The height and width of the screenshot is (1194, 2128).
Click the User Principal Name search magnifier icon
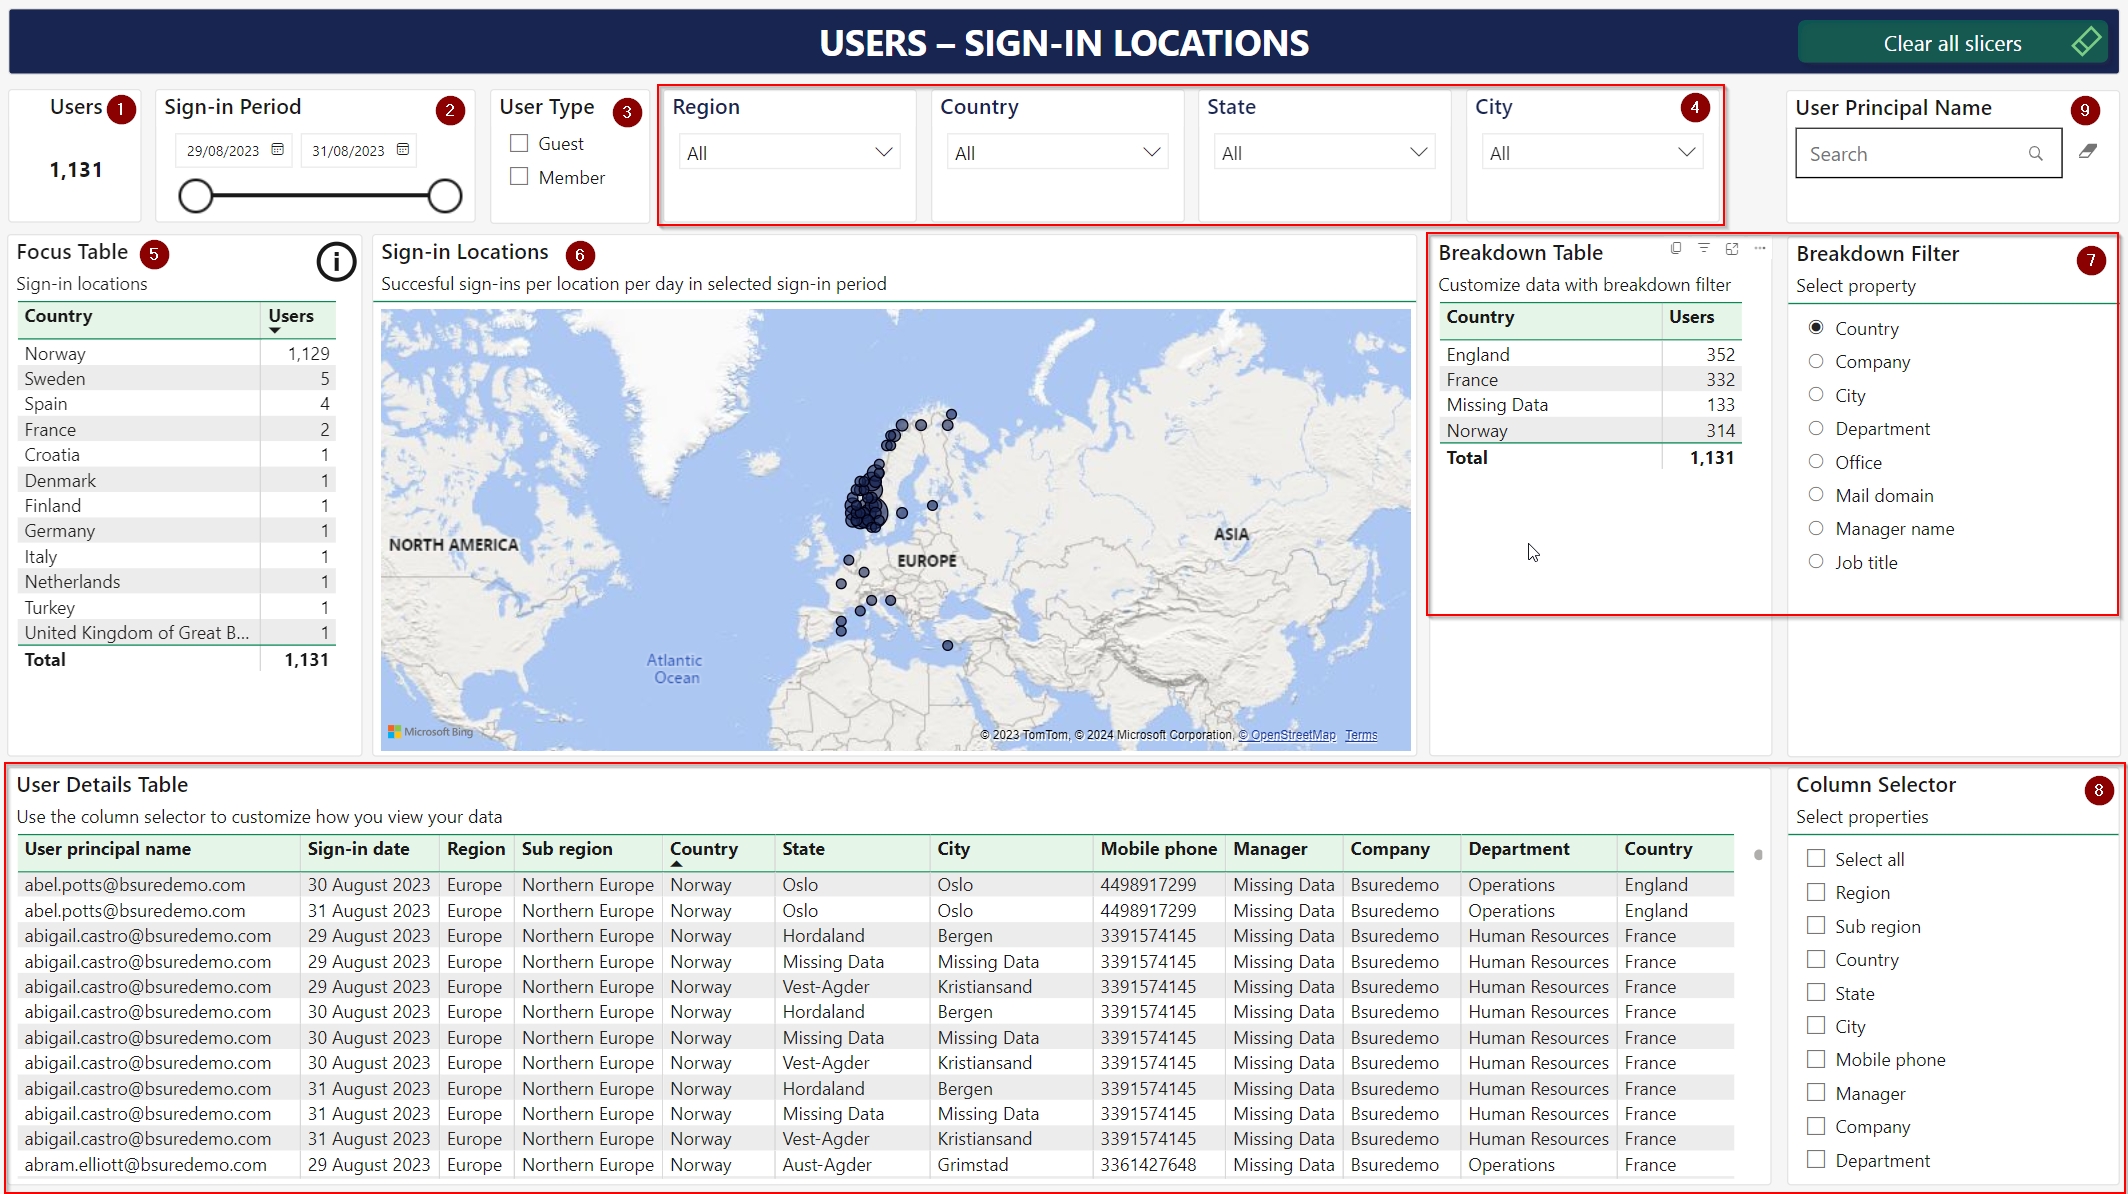click(x=2035, y=154)
